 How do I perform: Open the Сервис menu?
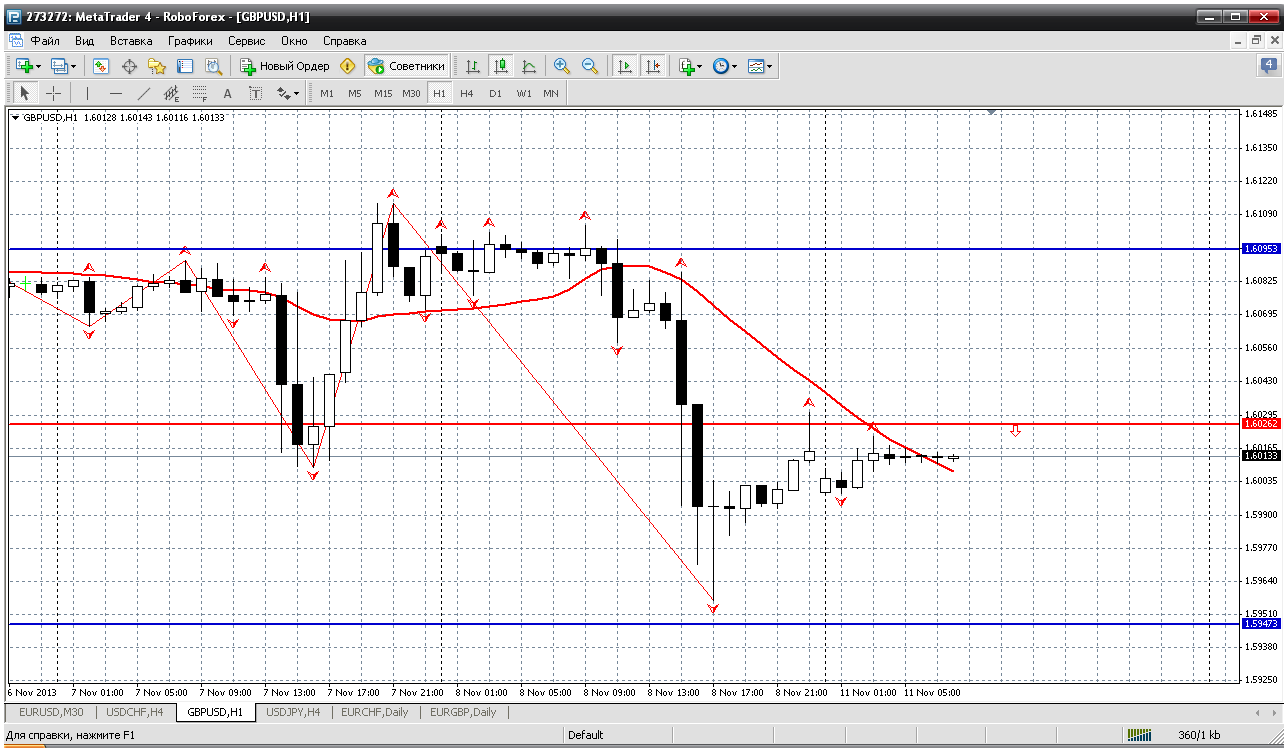click(x=247, y=41)
